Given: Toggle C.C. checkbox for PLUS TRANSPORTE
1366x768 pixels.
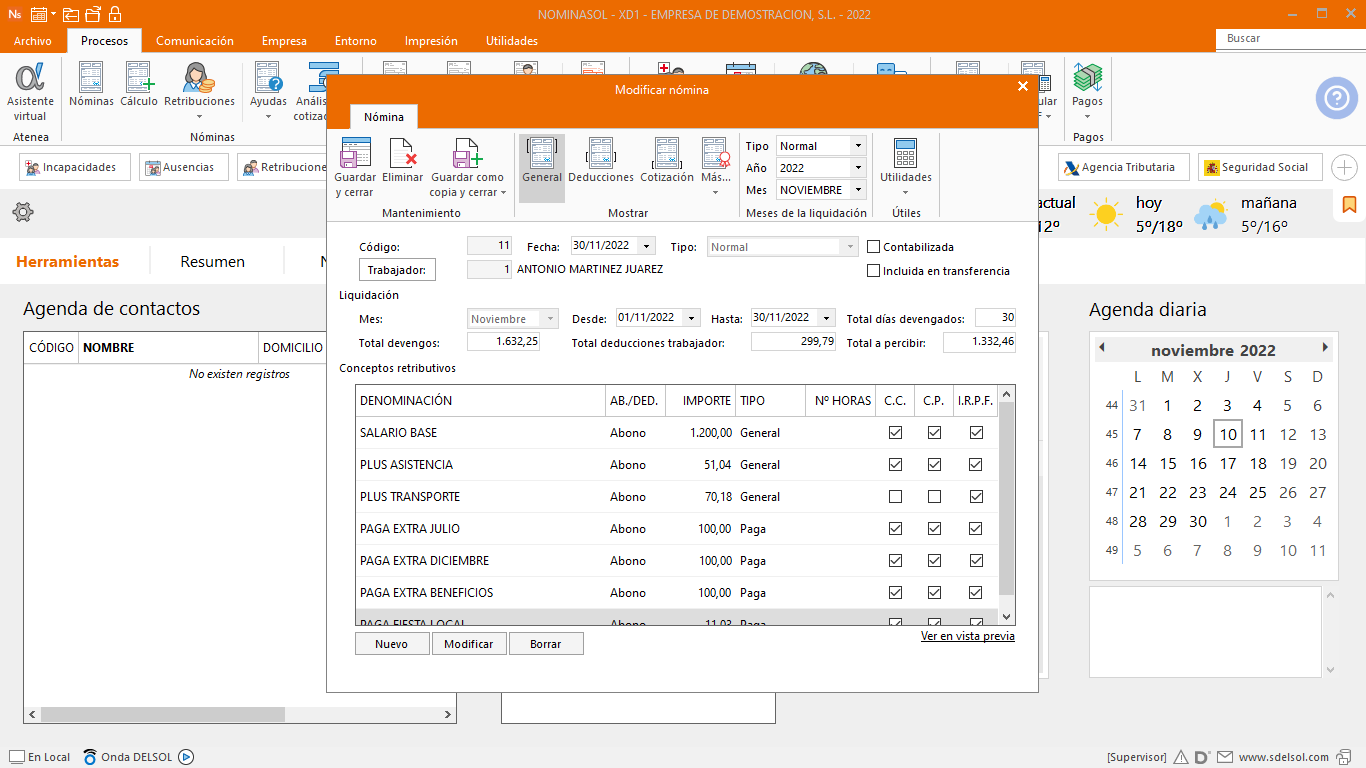Looking at the screenshot, I should [x=895, y=497].
